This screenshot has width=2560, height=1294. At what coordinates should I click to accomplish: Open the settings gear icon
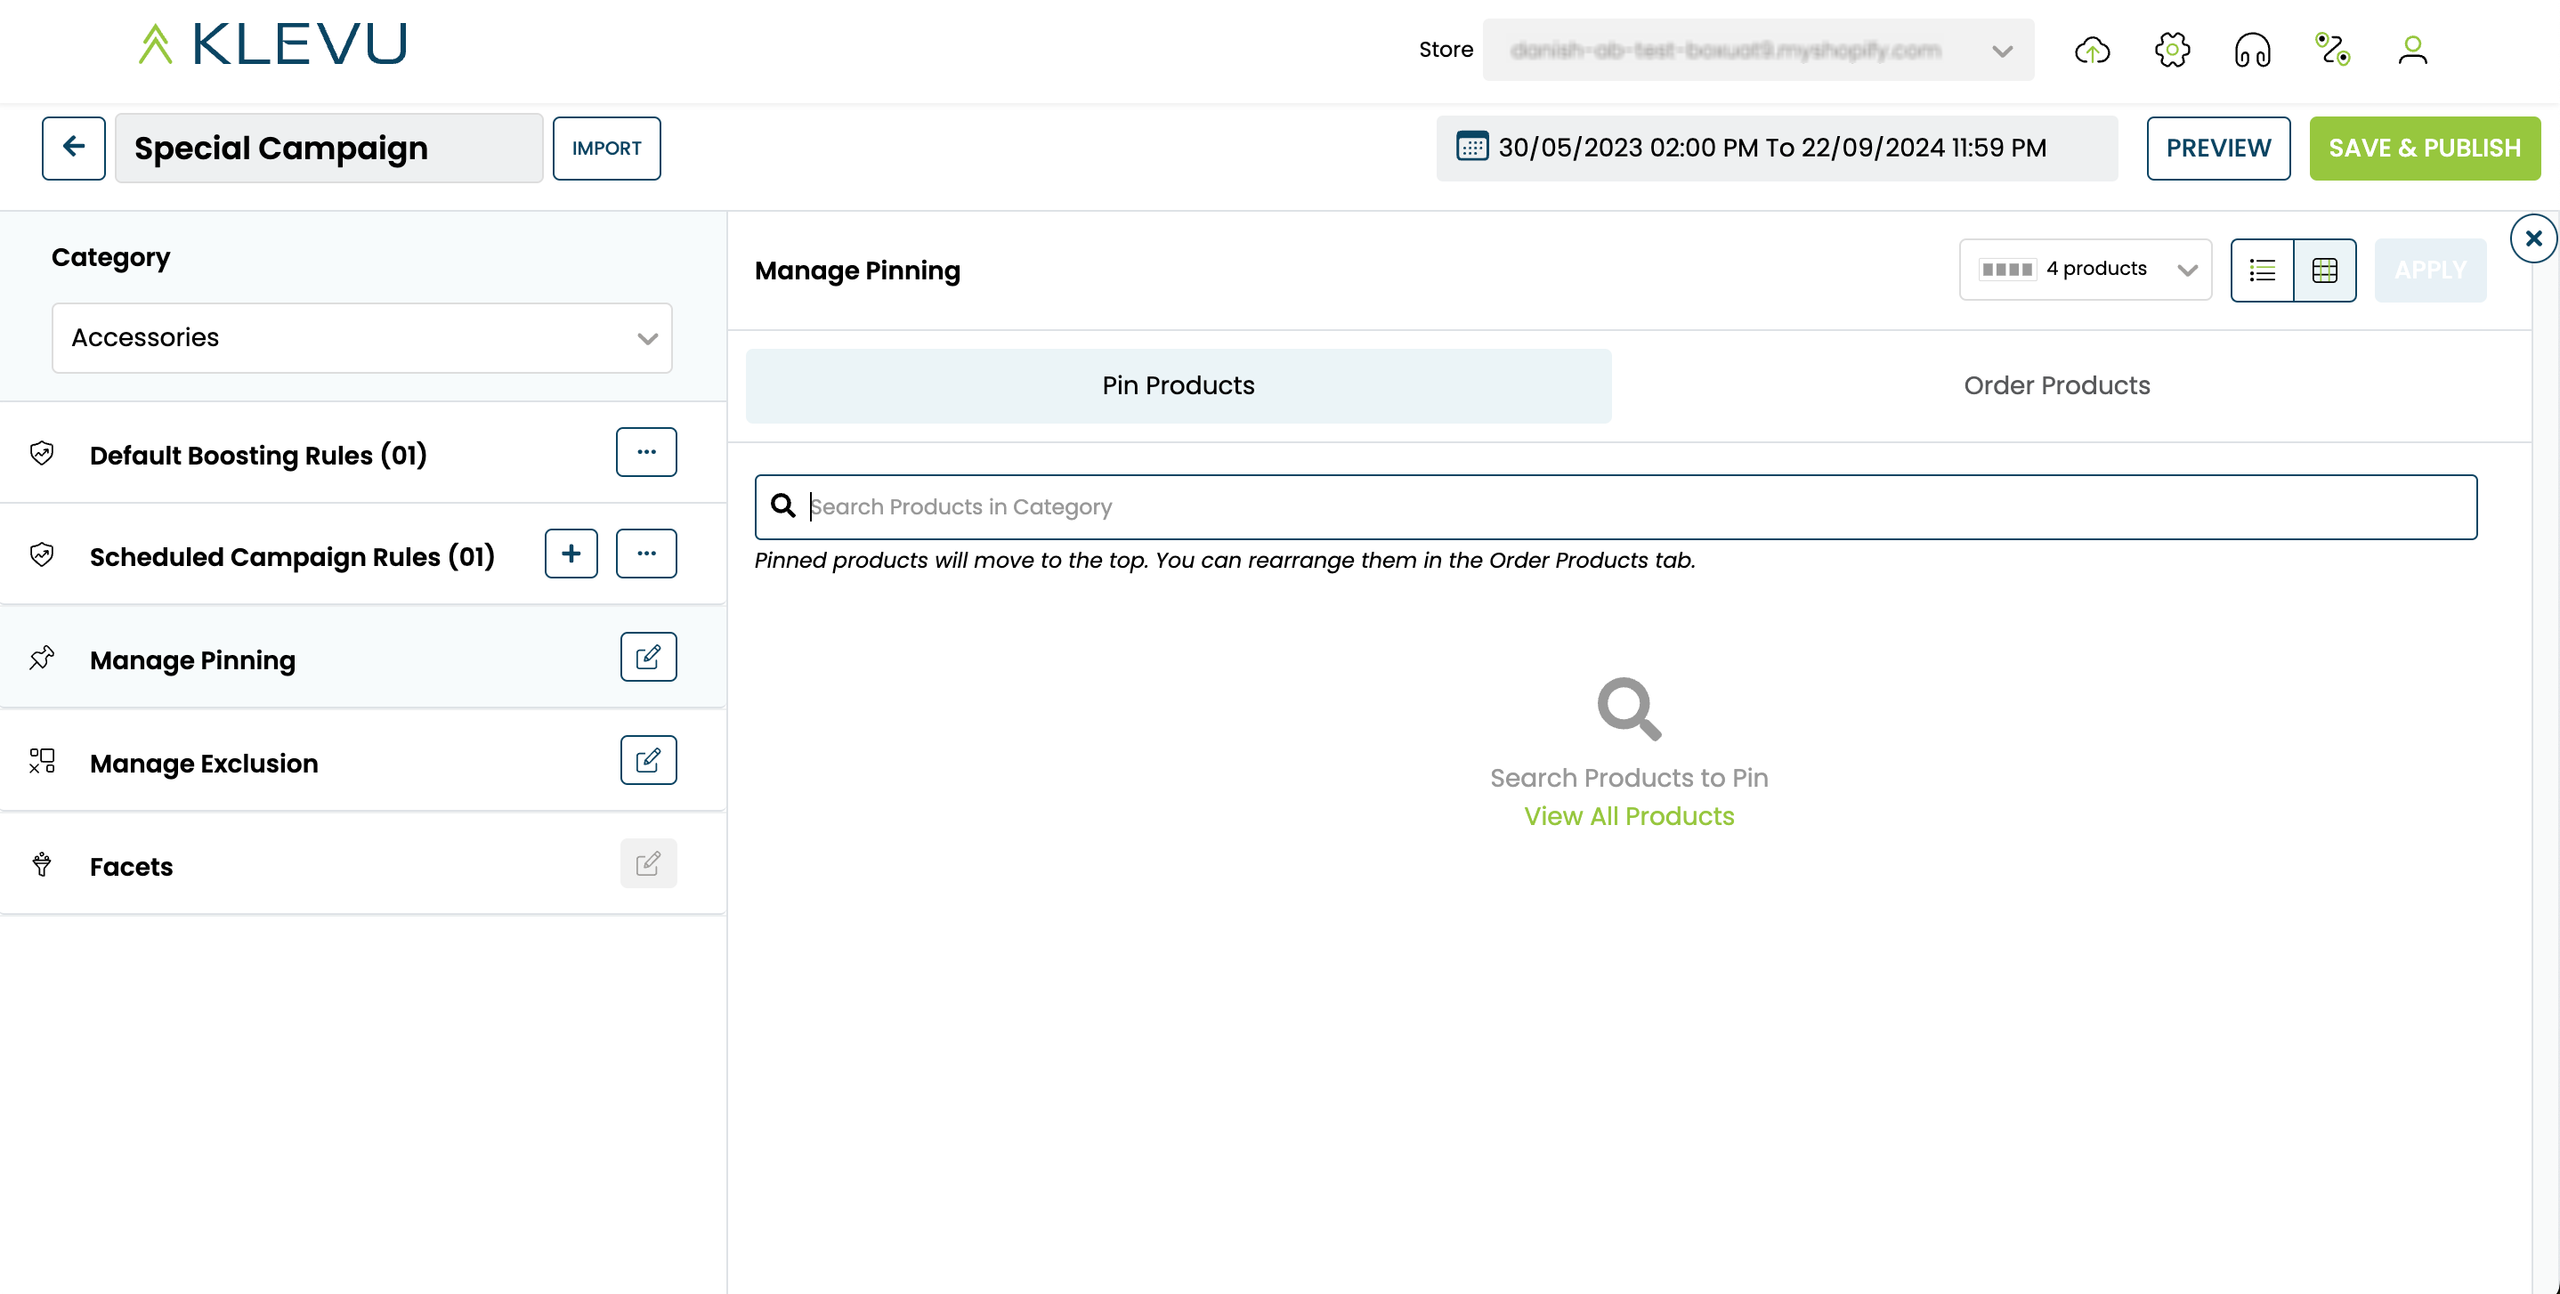tap(2172, 50)
